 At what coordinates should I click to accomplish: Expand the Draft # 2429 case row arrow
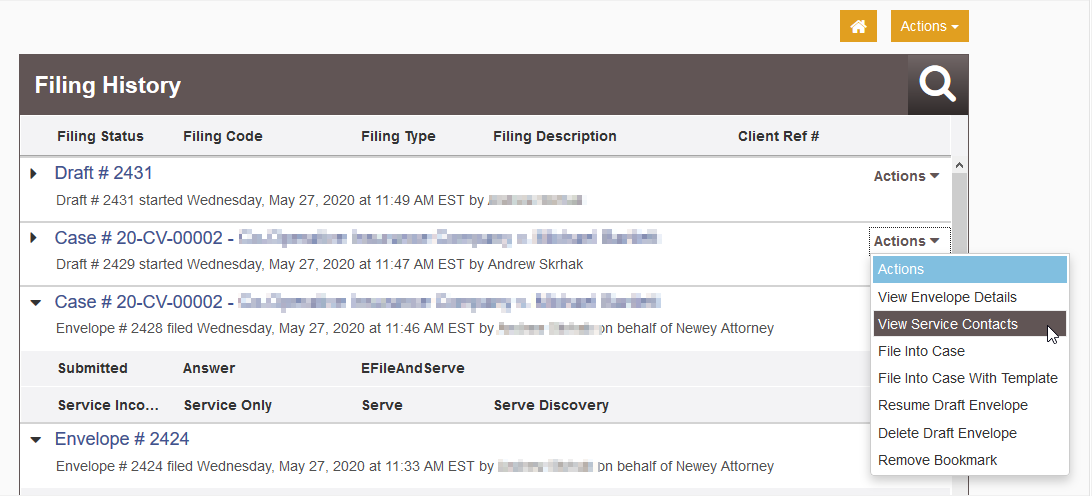(x=33, y=238)
